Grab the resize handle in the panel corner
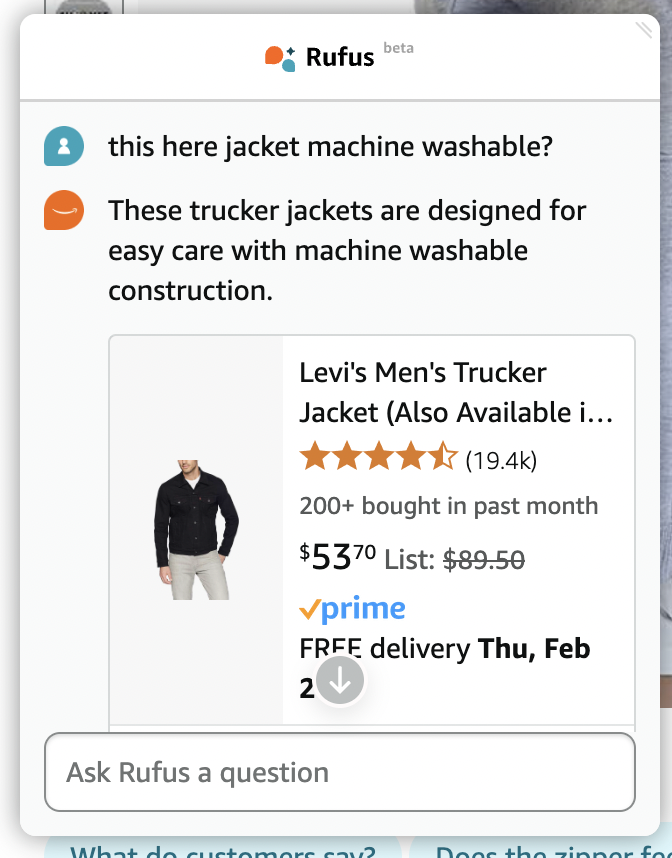Screen dimensions: 672x858 643,31
